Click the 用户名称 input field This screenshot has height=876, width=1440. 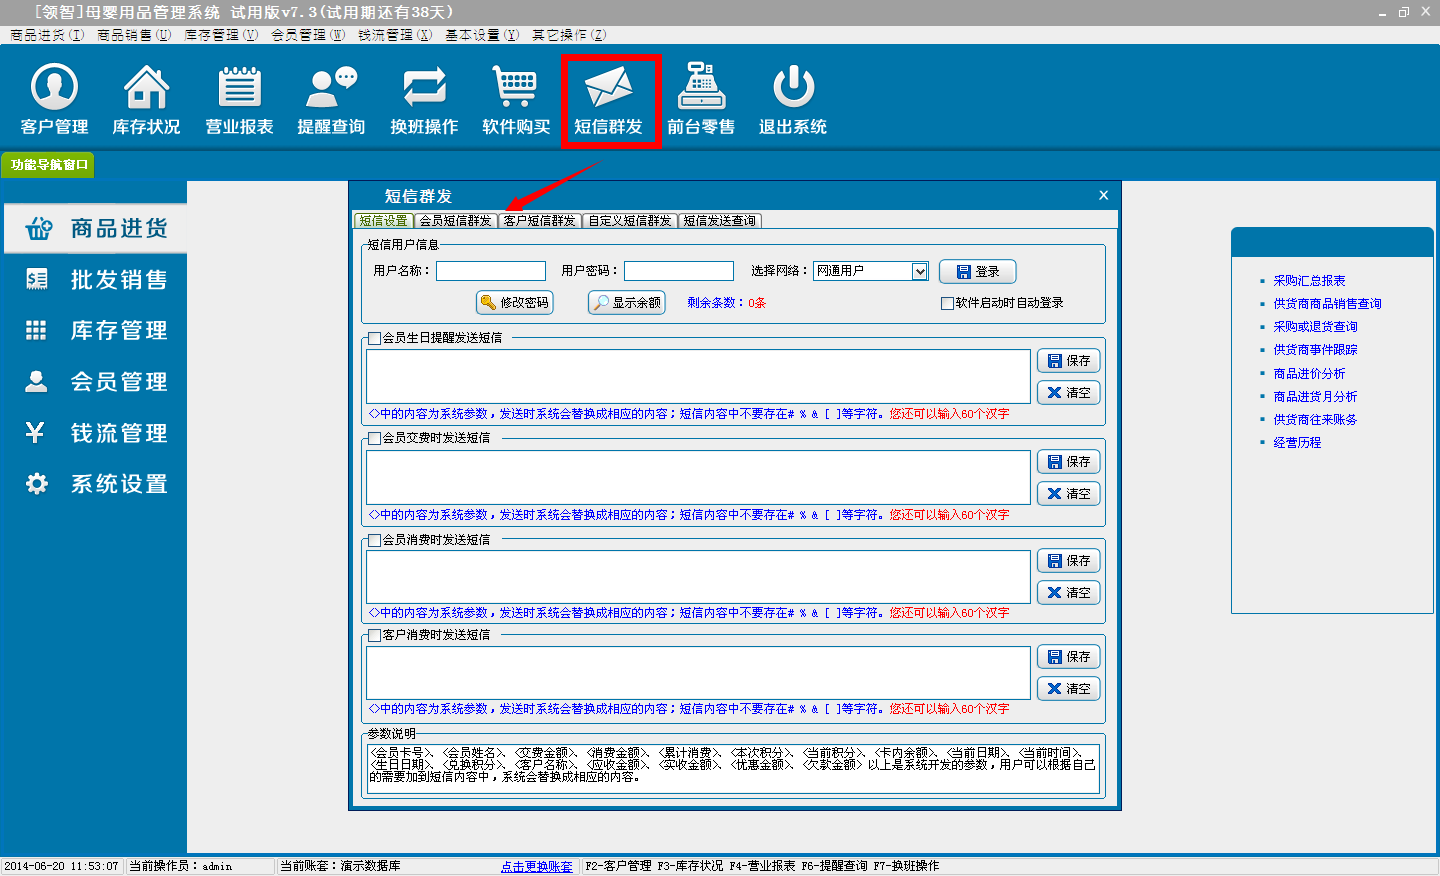point(491,271)
